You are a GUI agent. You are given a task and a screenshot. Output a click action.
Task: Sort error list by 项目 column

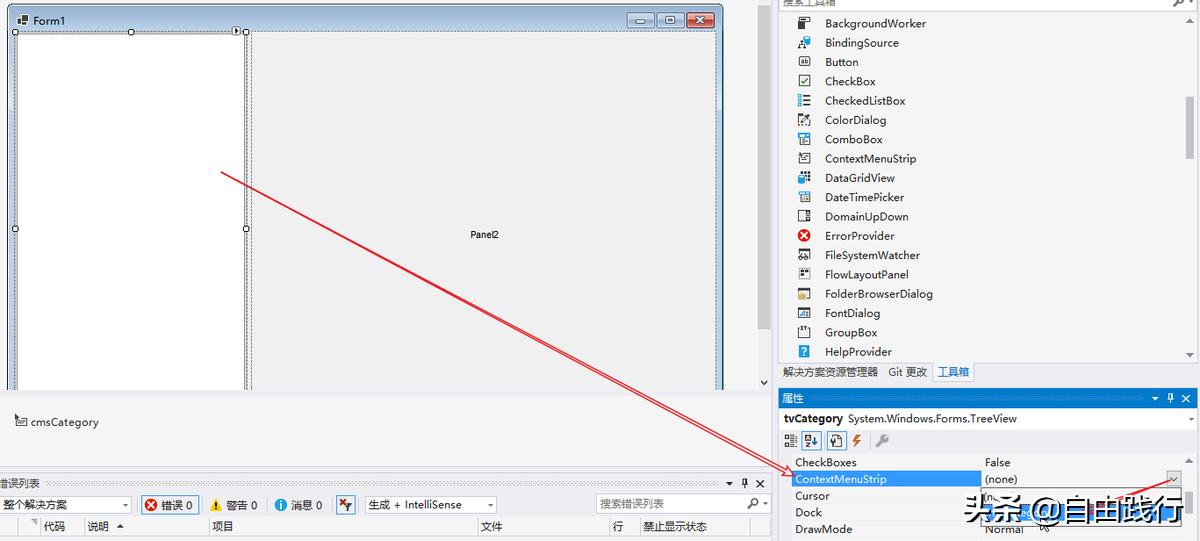click(x=343, y=526)
